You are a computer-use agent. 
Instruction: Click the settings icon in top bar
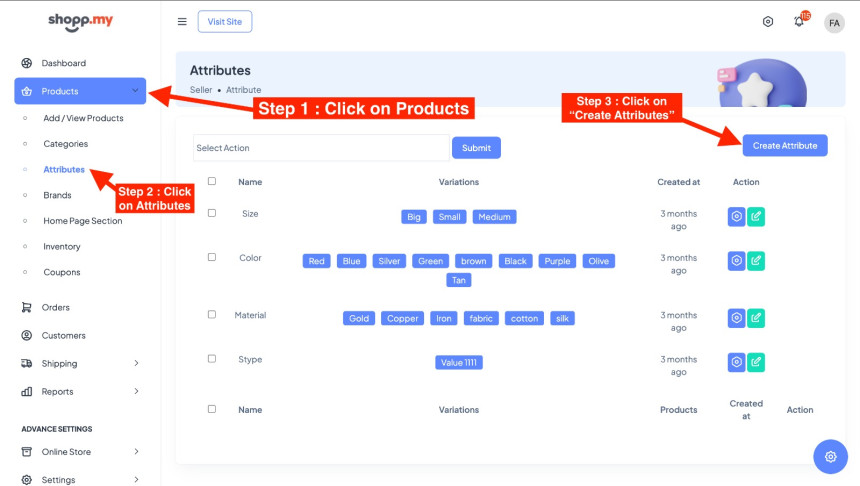[x=768, y=22]
